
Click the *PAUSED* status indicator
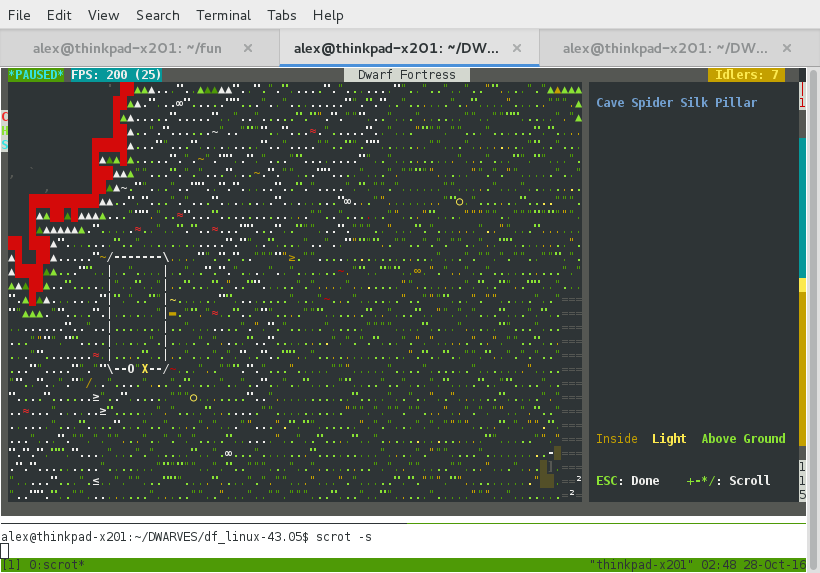pos(36,75)
